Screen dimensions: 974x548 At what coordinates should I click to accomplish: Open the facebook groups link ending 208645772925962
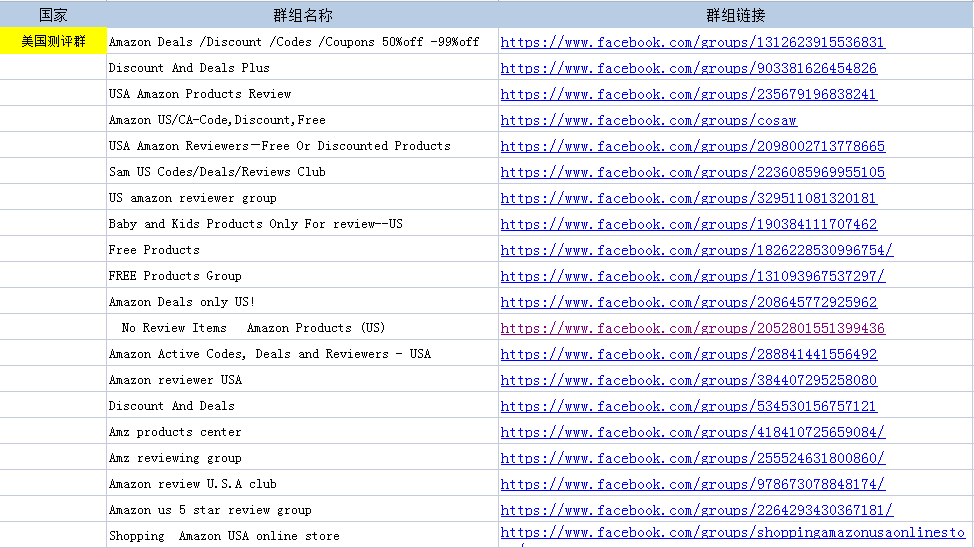(689, 303)
